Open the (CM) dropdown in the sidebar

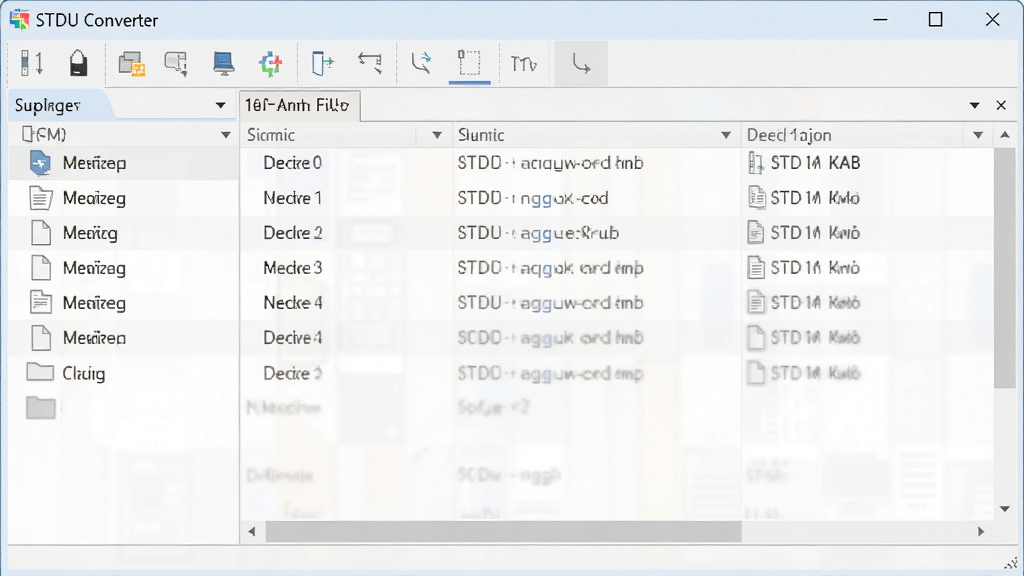(x=226, y=135)
